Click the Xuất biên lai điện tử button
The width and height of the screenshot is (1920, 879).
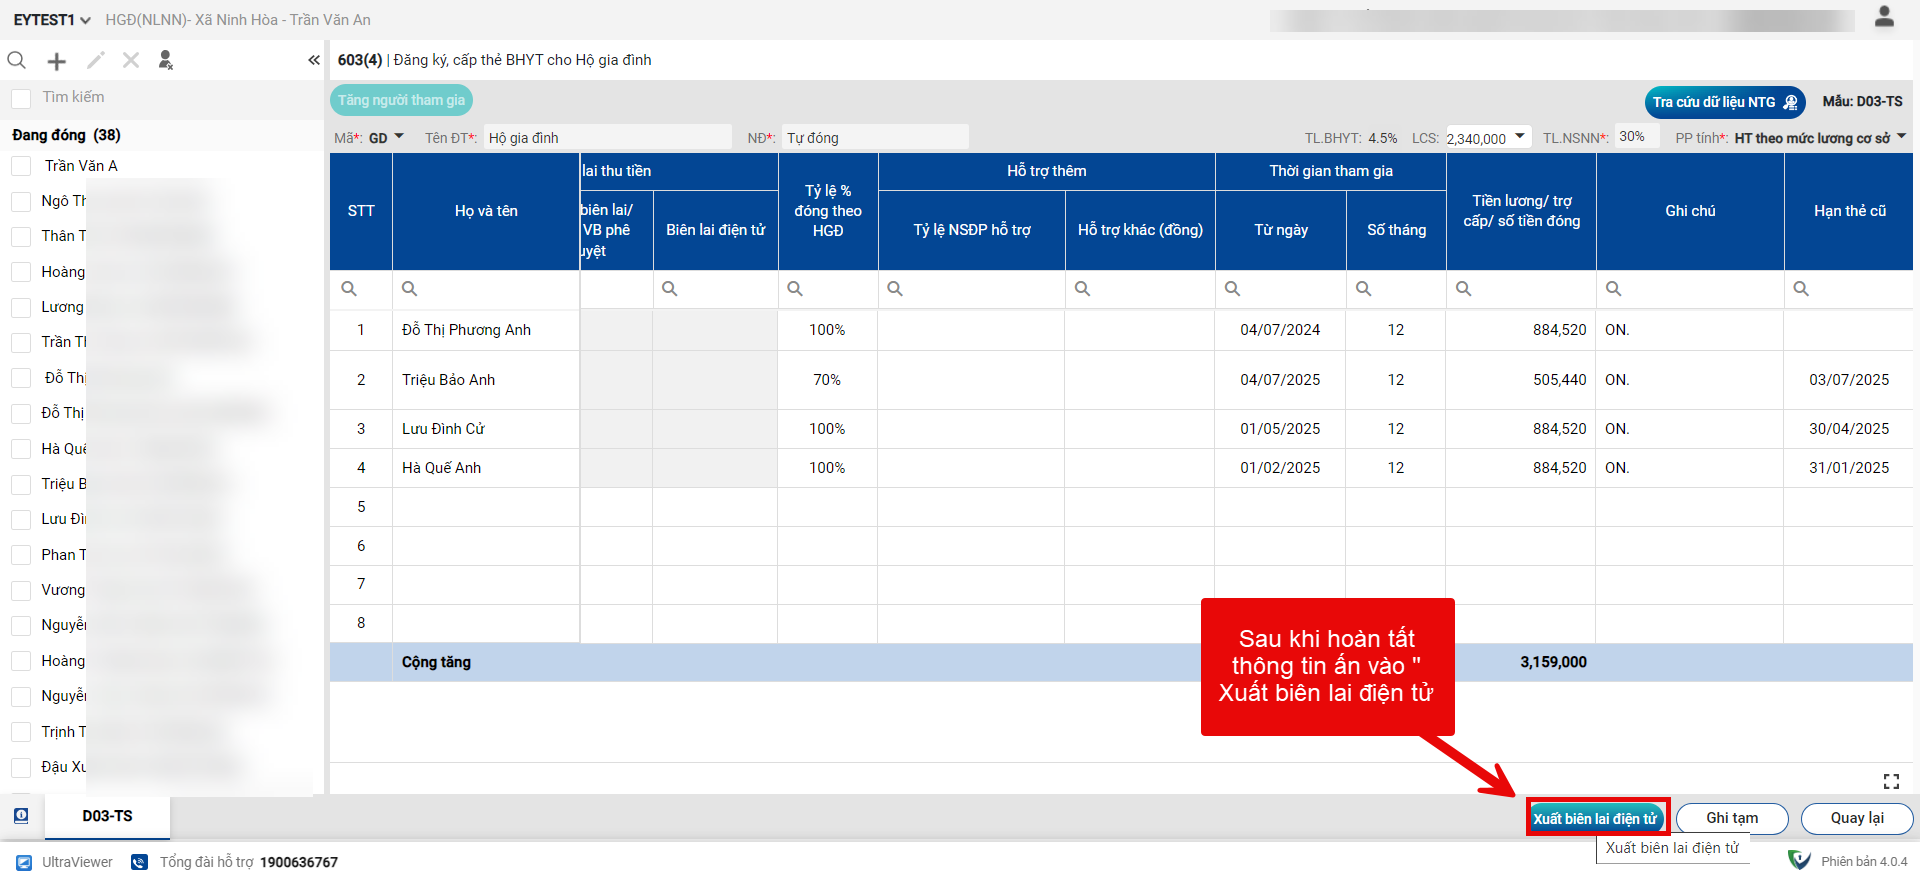(x=1595, y=818)
